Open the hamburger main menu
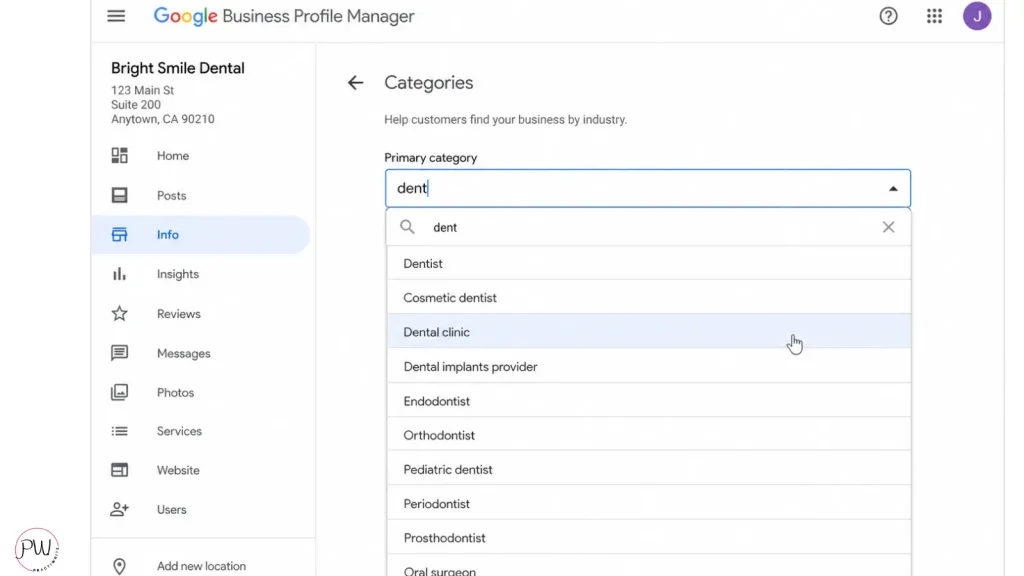The image size is (1024, 576). coord(116,16)
